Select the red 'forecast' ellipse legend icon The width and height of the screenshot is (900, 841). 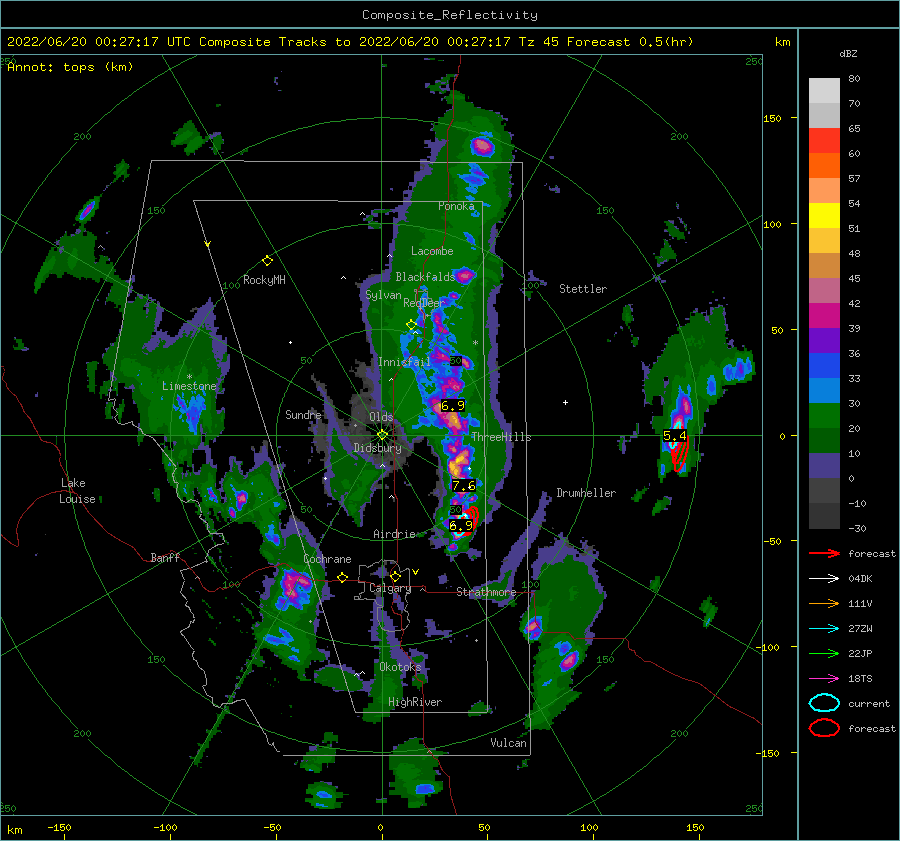point(824,728)
